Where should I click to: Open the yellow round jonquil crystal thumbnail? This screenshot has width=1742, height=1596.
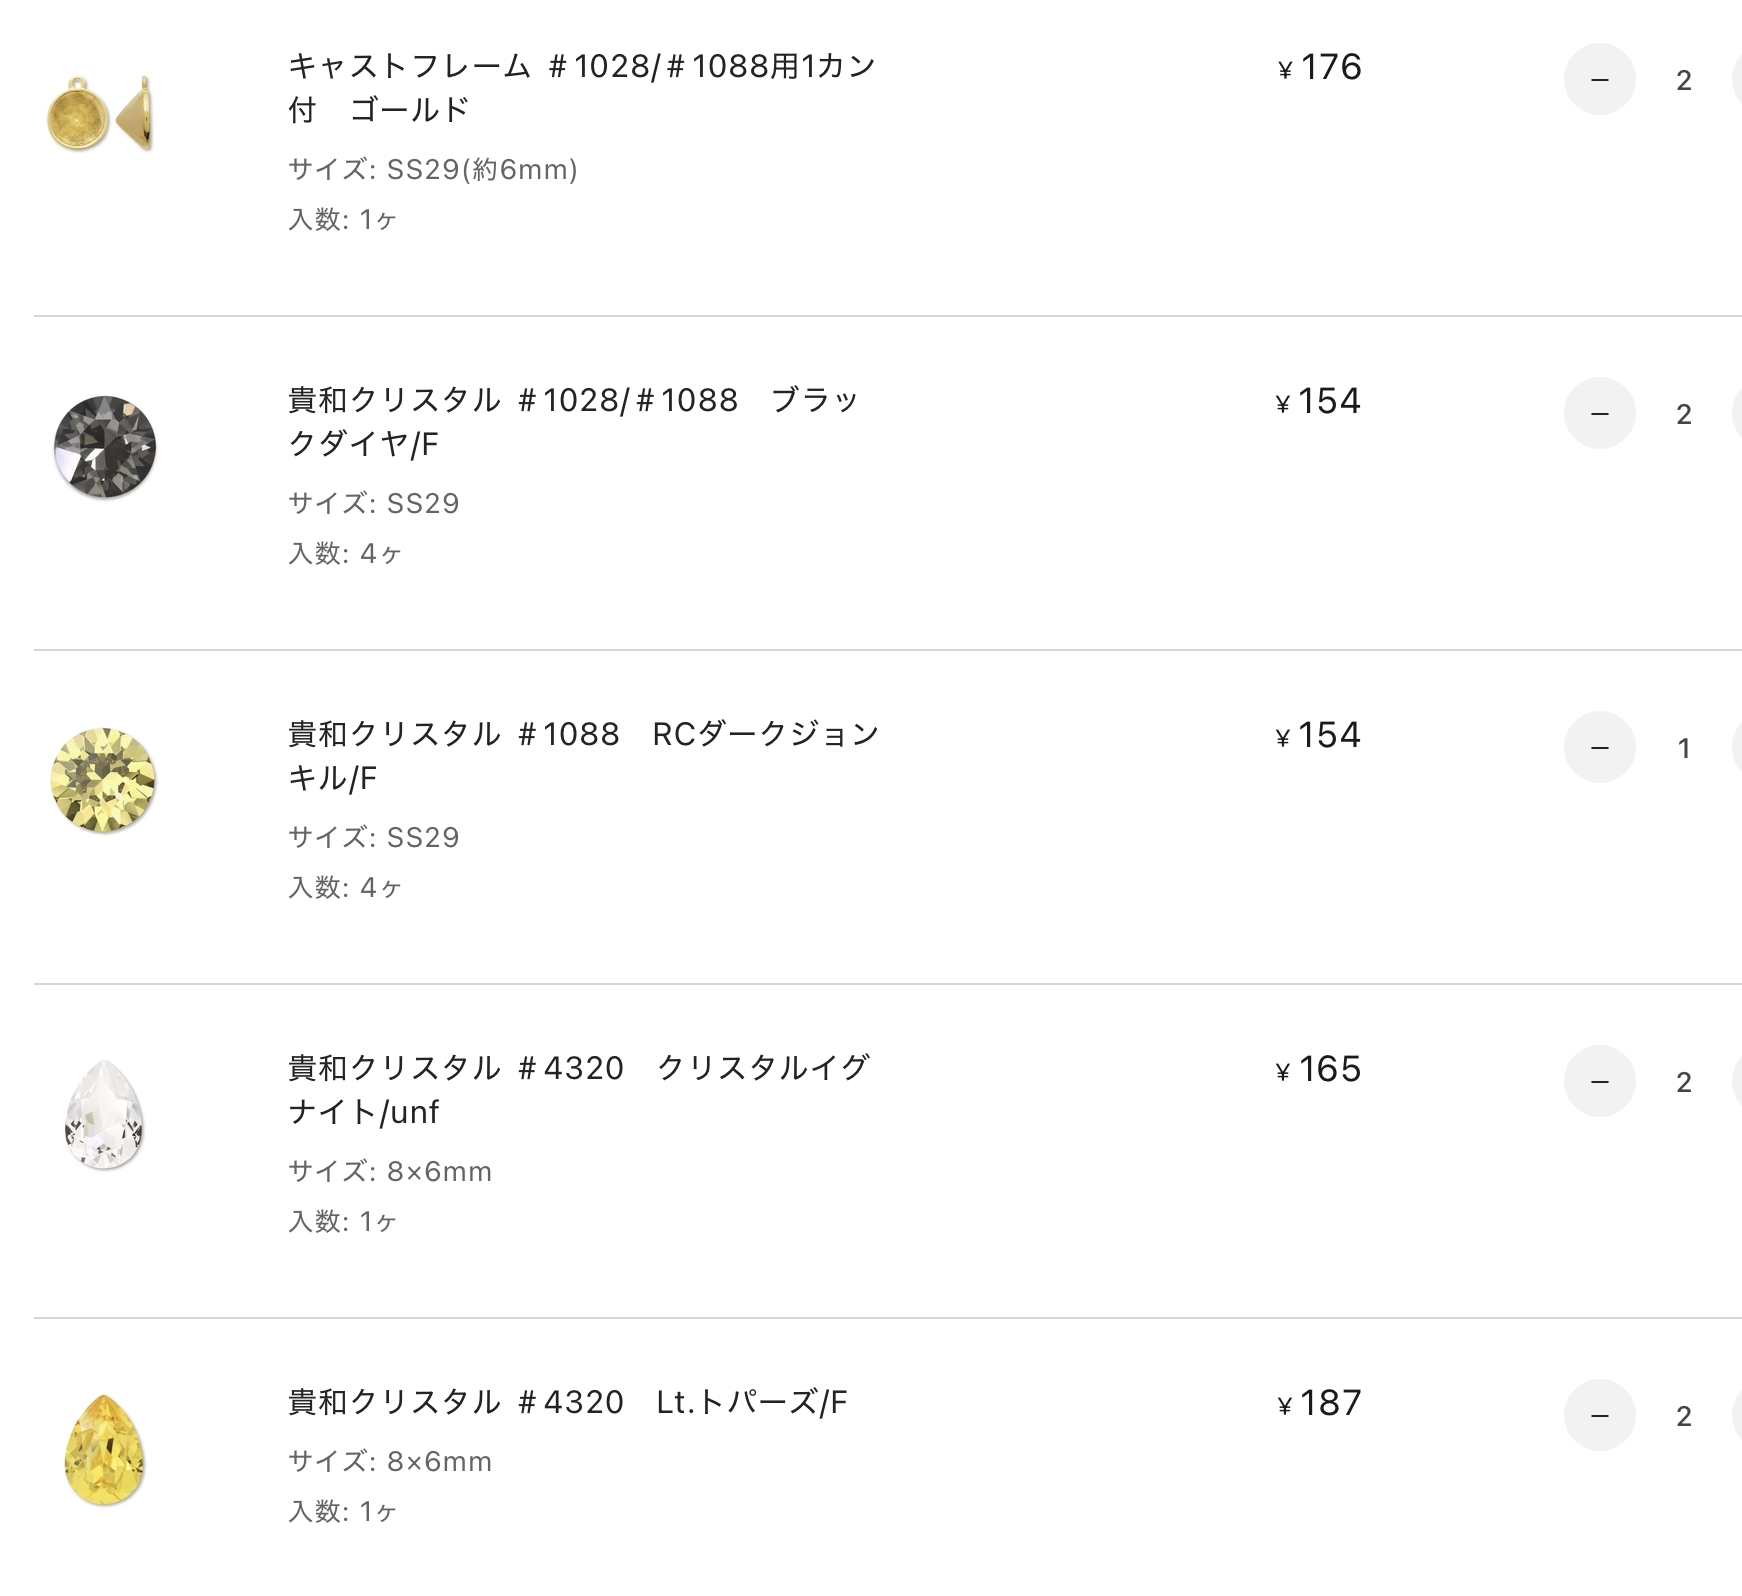tap(103, 780)
